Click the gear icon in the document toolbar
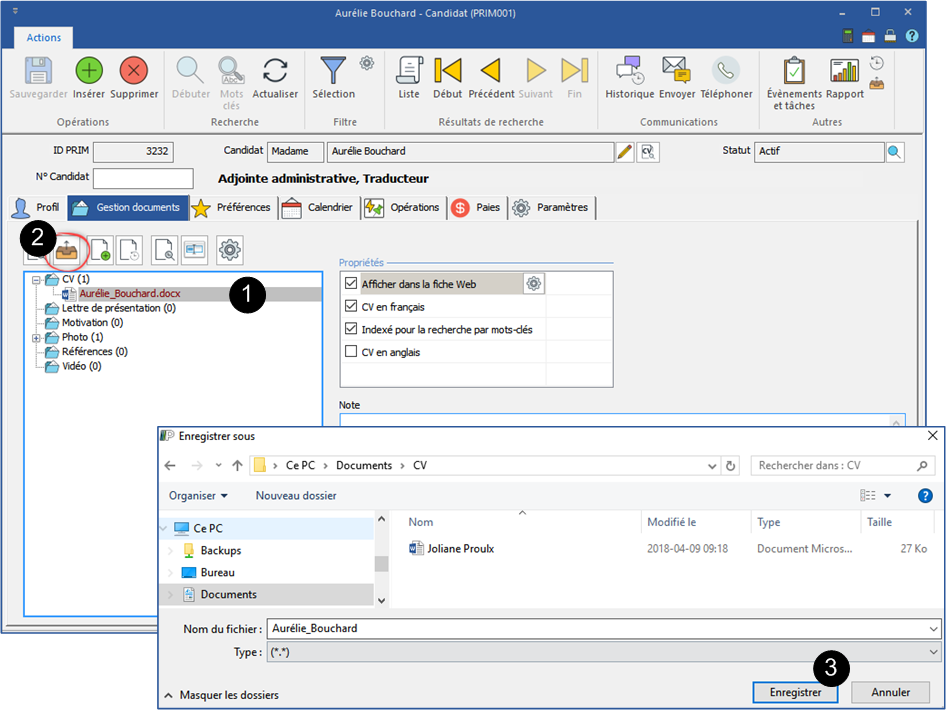 click(230, 250)
